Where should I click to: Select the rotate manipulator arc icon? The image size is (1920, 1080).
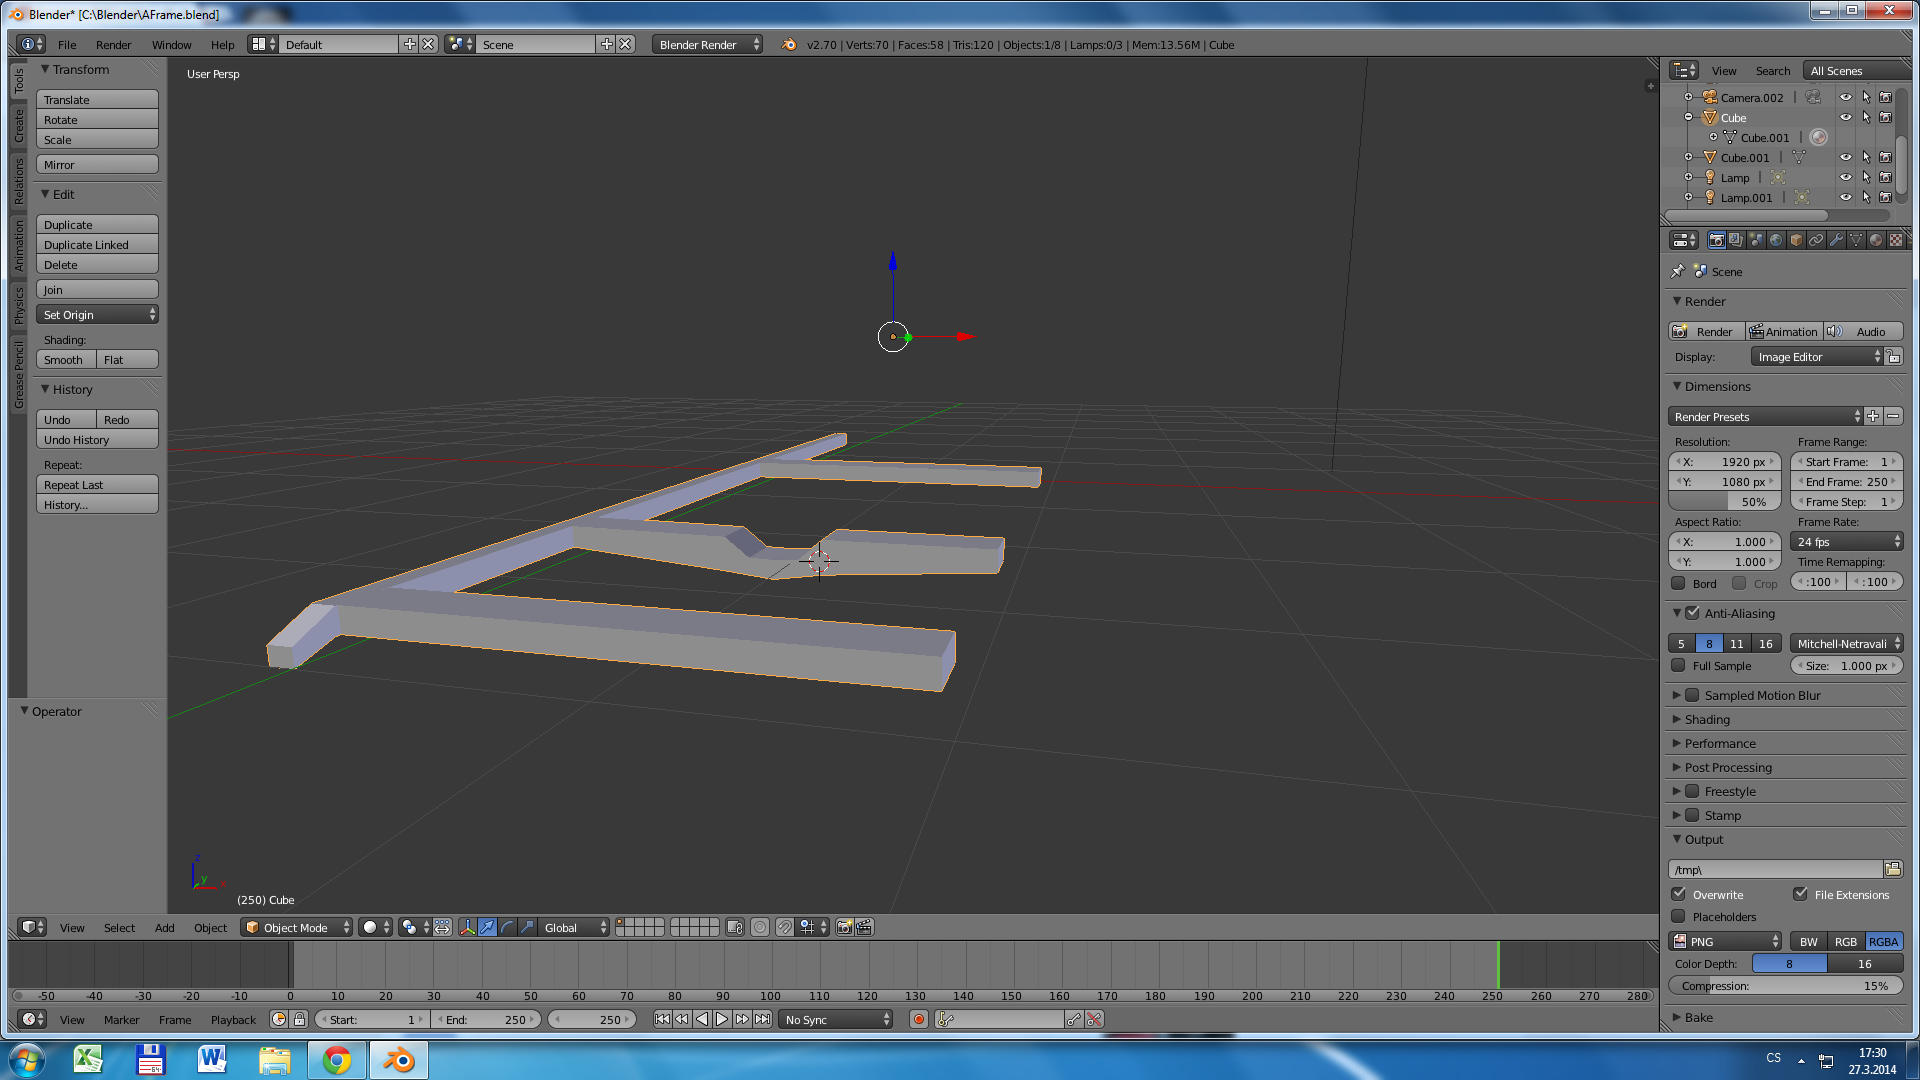(x=507, y=927)
